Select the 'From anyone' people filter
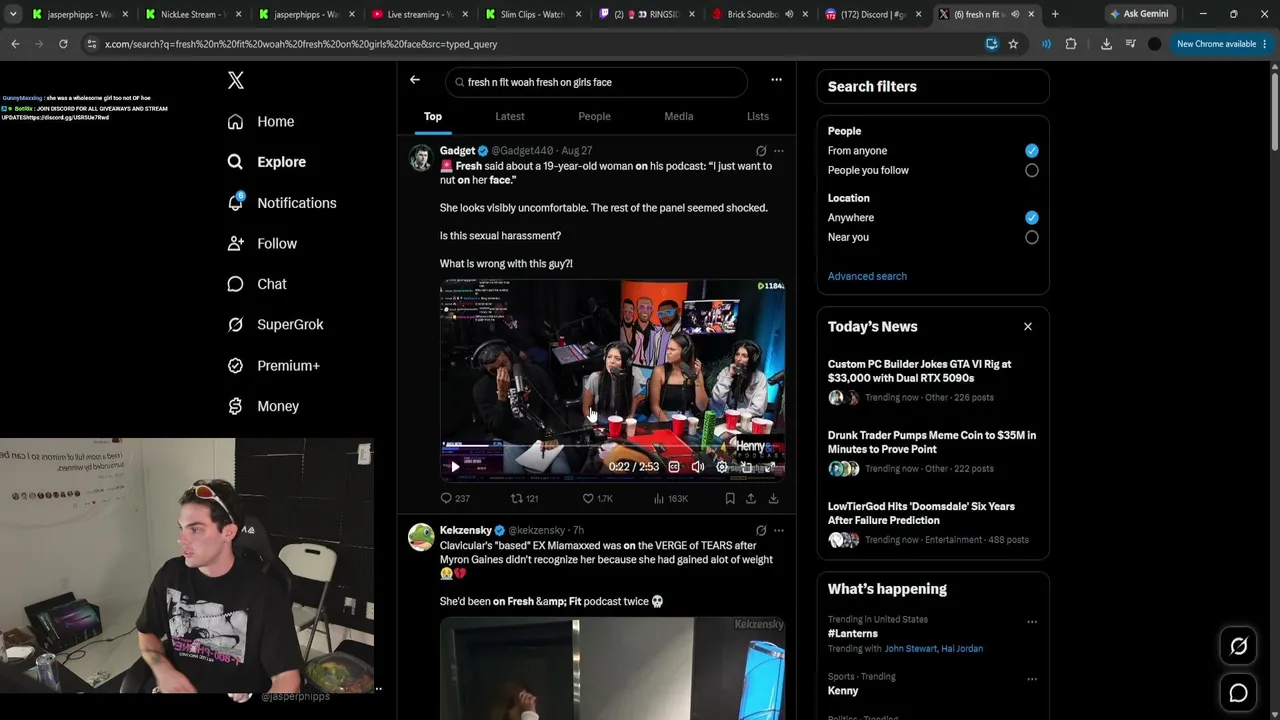 click(1032, 150)
